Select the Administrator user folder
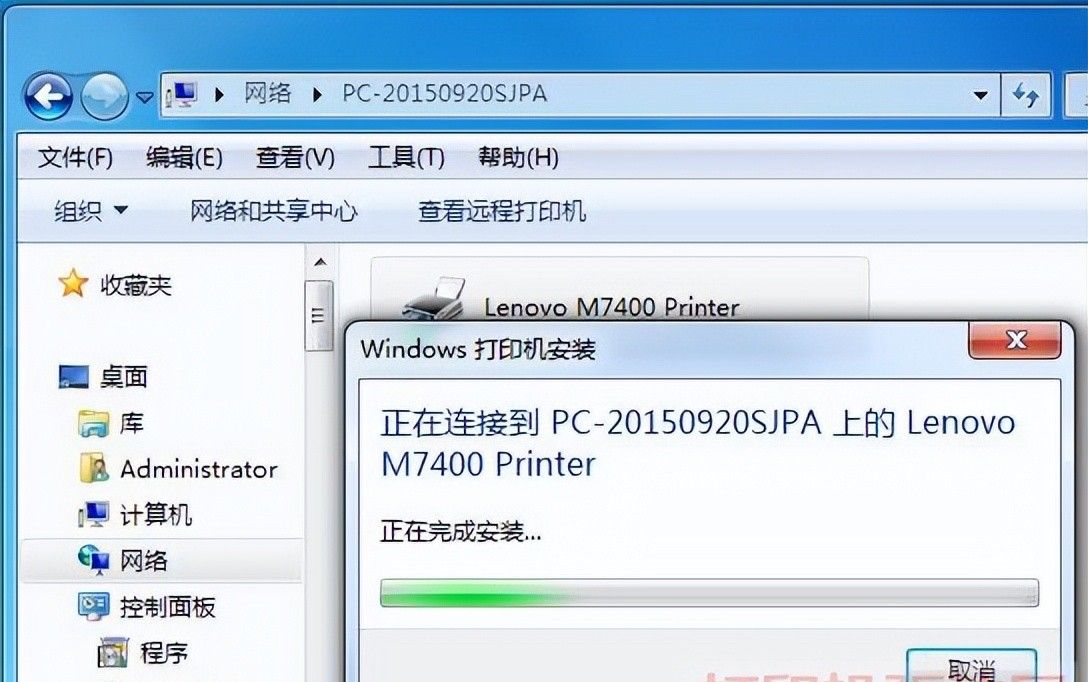1088x682 pixels. pyautogui.click(x=178, y=469)
